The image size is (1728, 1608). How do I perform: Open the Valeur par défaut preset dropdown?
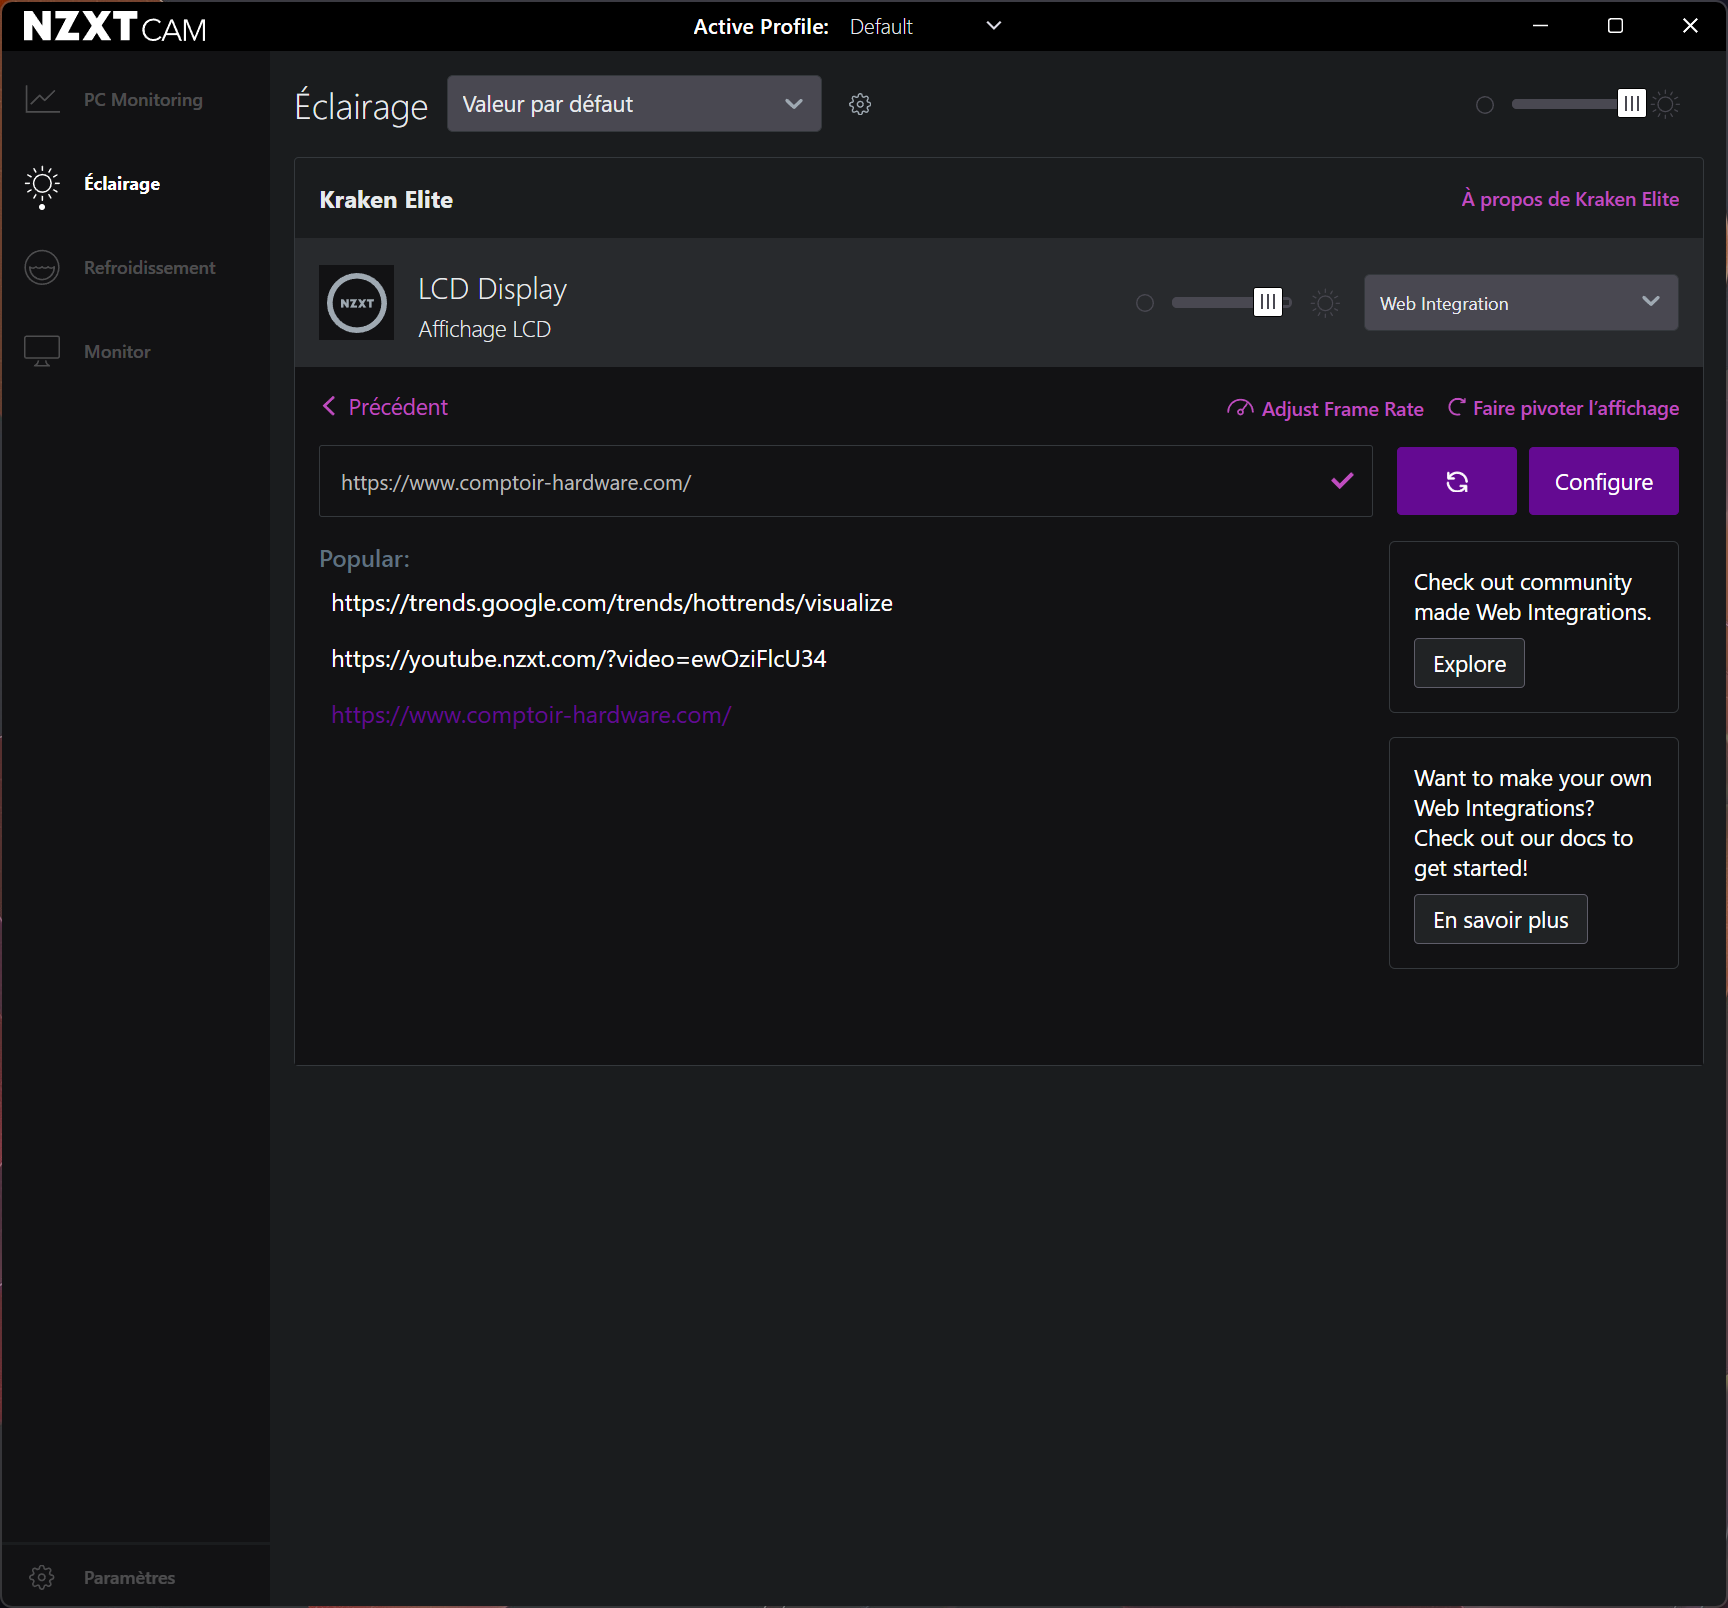633,104
